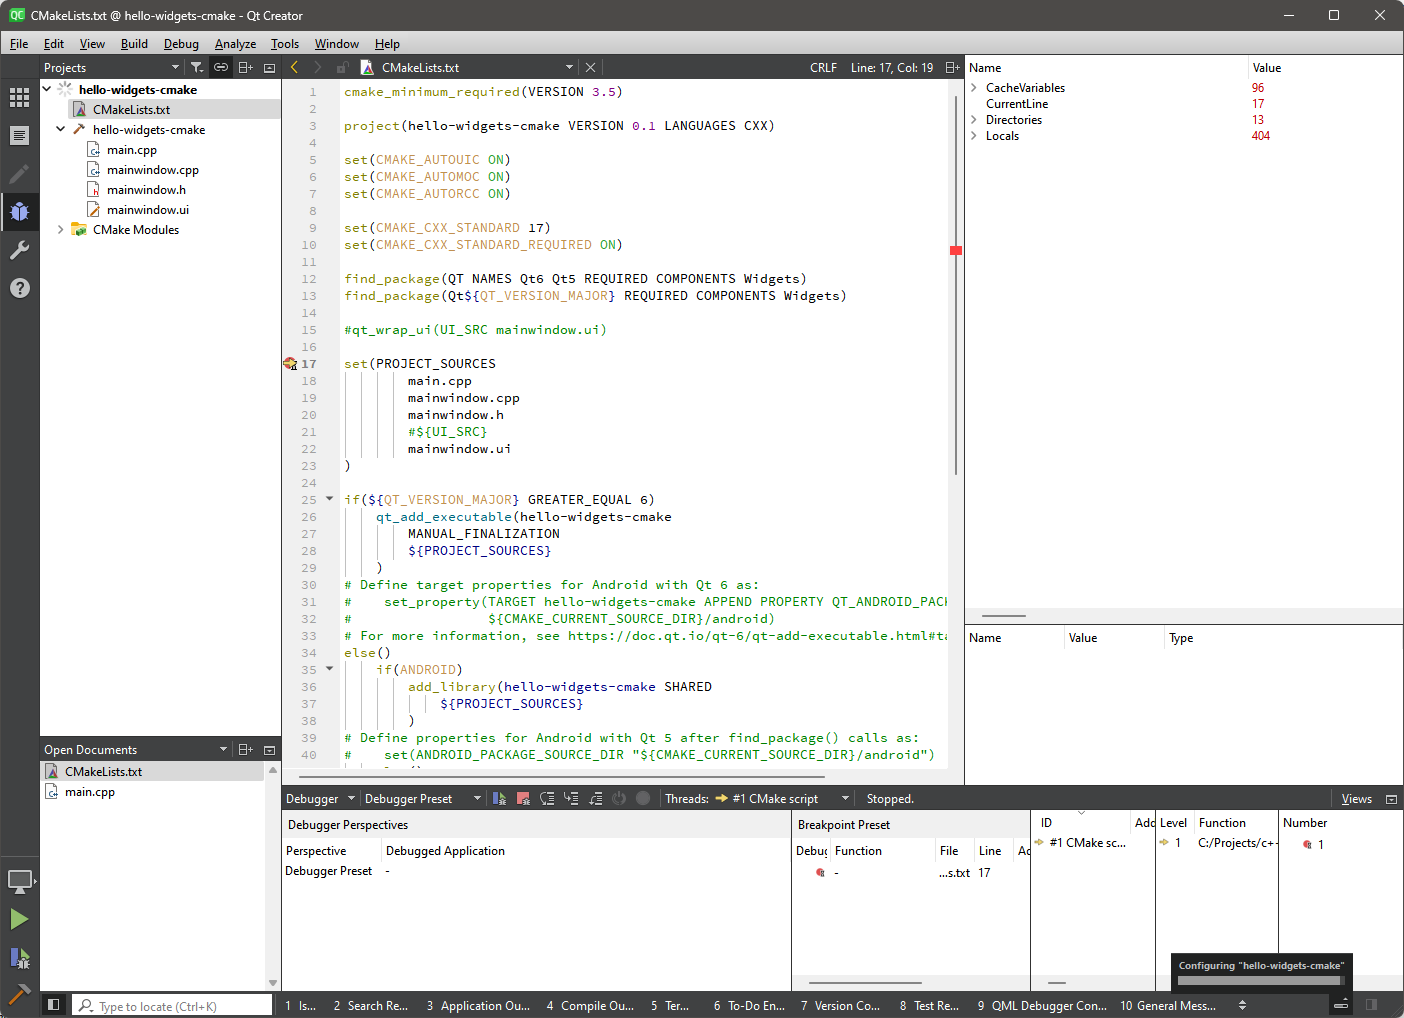Open kit selector monitor icon
Viewport: 1404px width, 1018px height.
click(19, 881)
